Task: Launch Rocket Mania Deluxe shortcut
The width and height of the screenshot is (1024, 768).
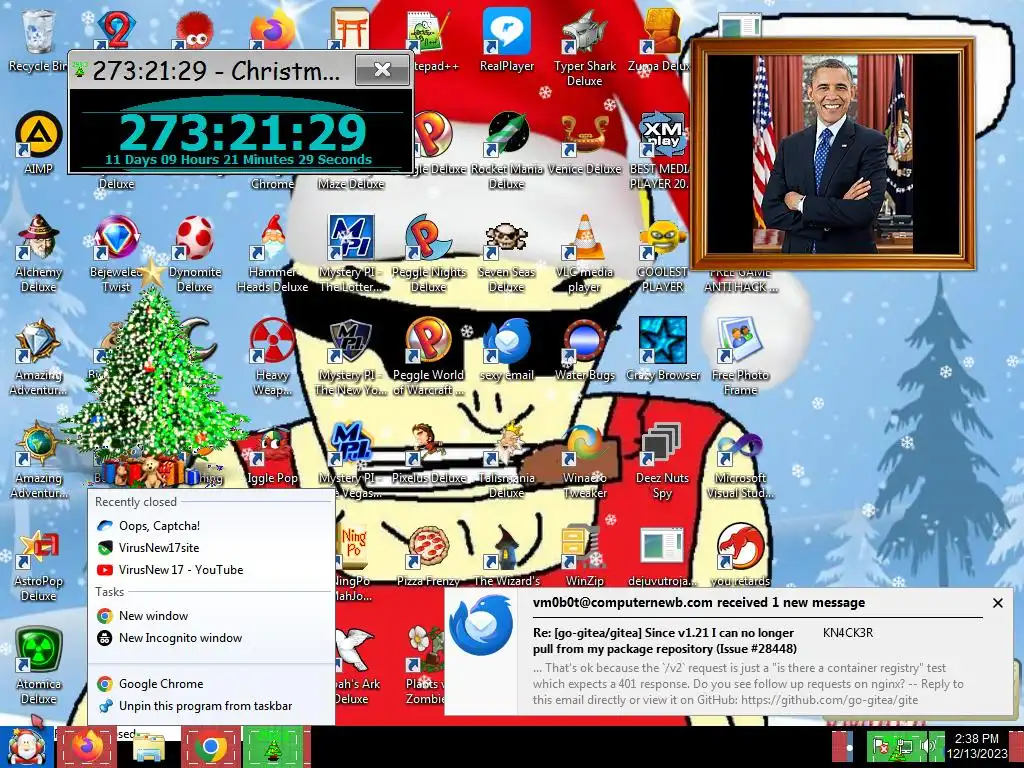Action: [x=506, y=150]
